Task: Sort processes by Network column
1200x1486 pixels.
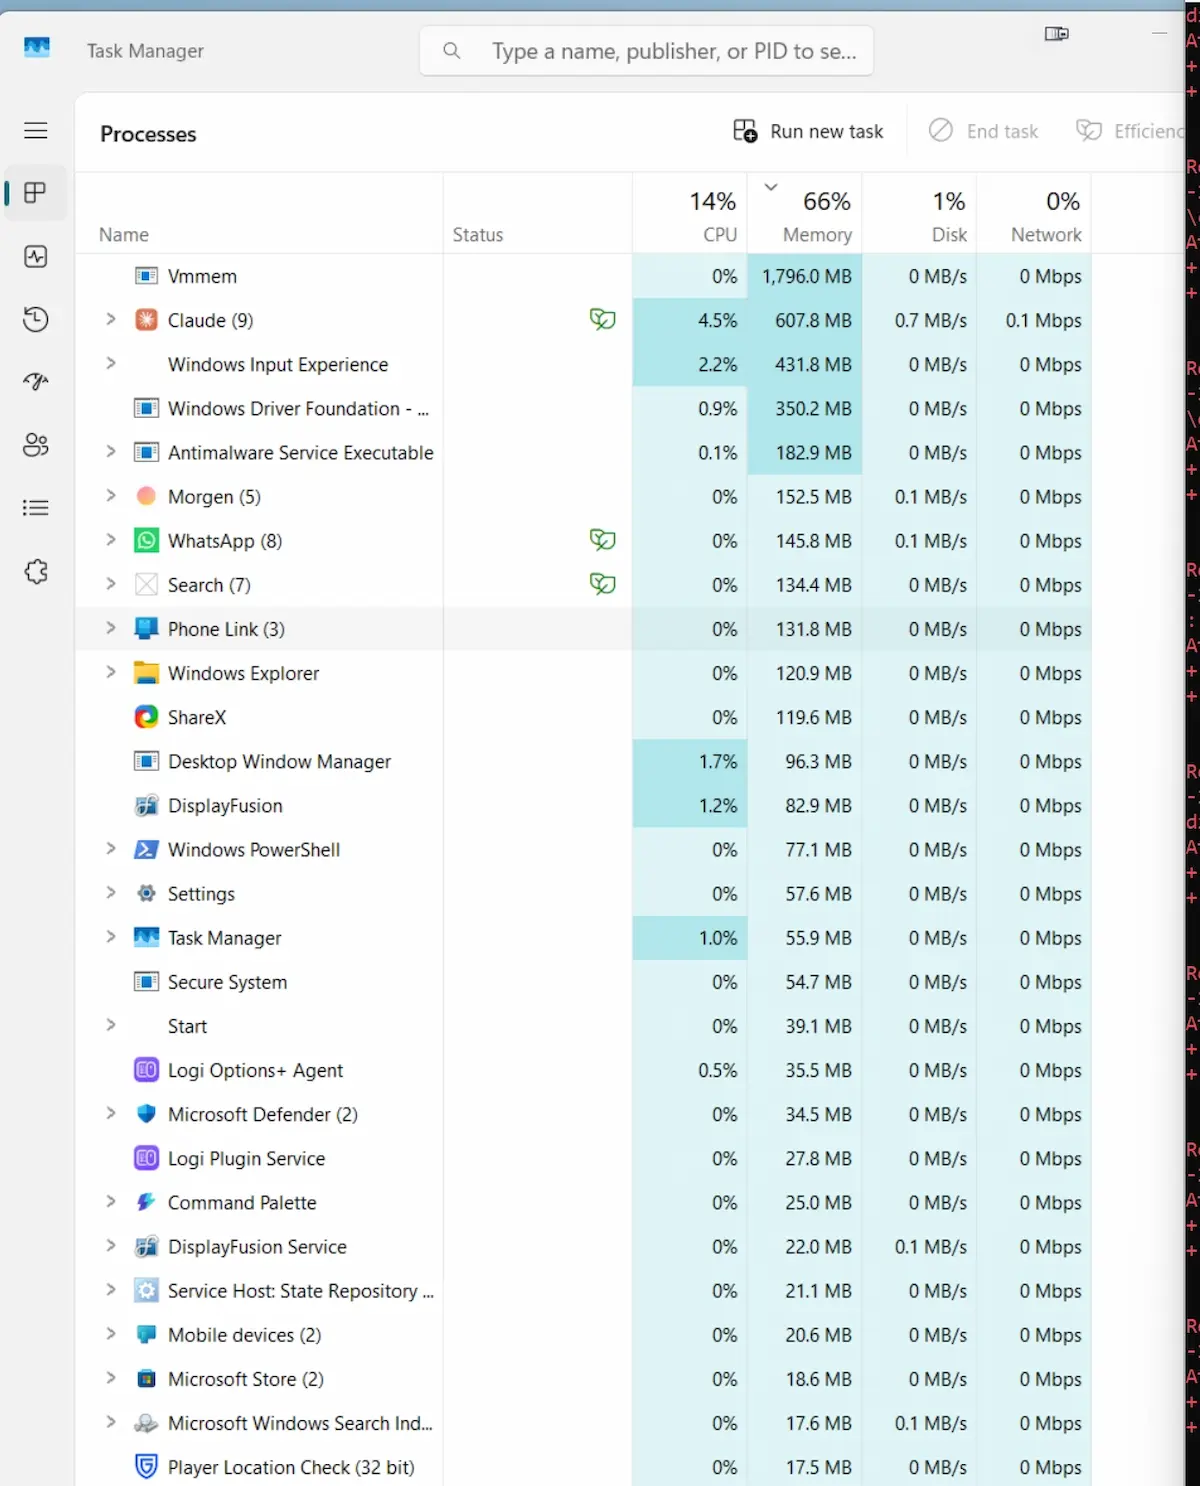Action: (1034, 214)
